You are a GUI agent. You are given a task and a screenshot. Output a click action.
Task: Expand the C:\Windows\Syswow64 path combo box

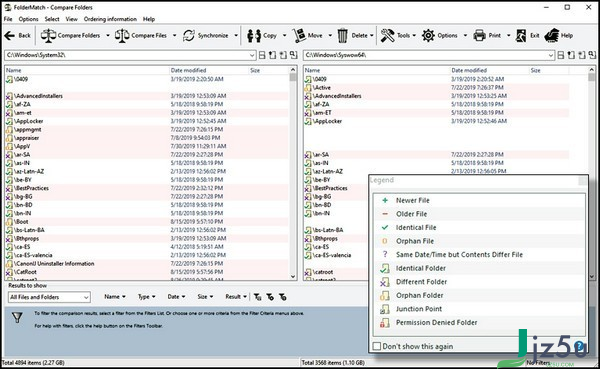[550, 55]
